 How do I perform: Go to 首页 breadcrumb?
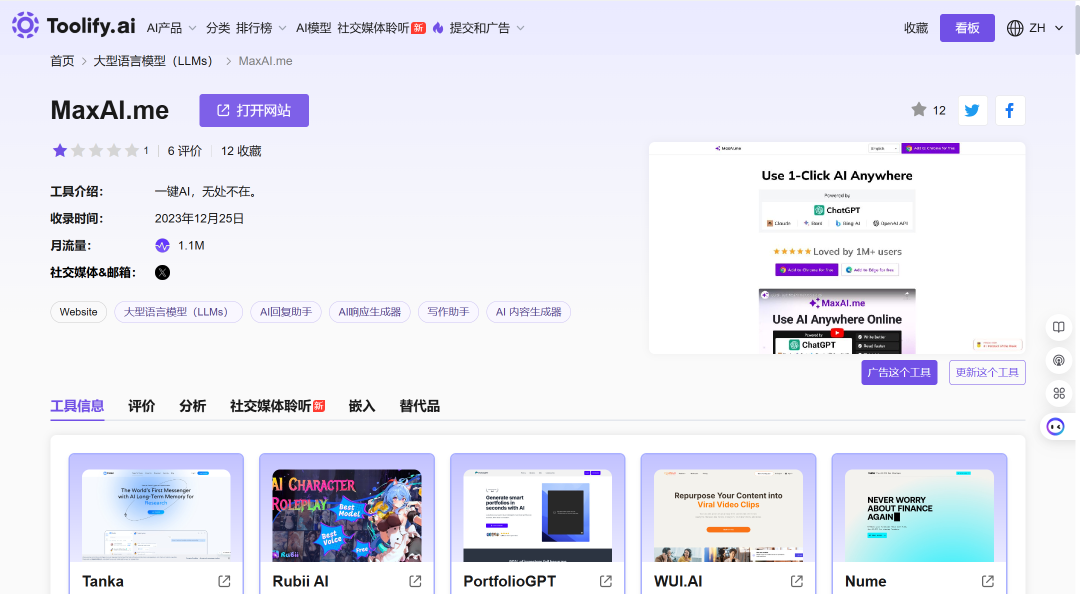[x=62, y=61]
